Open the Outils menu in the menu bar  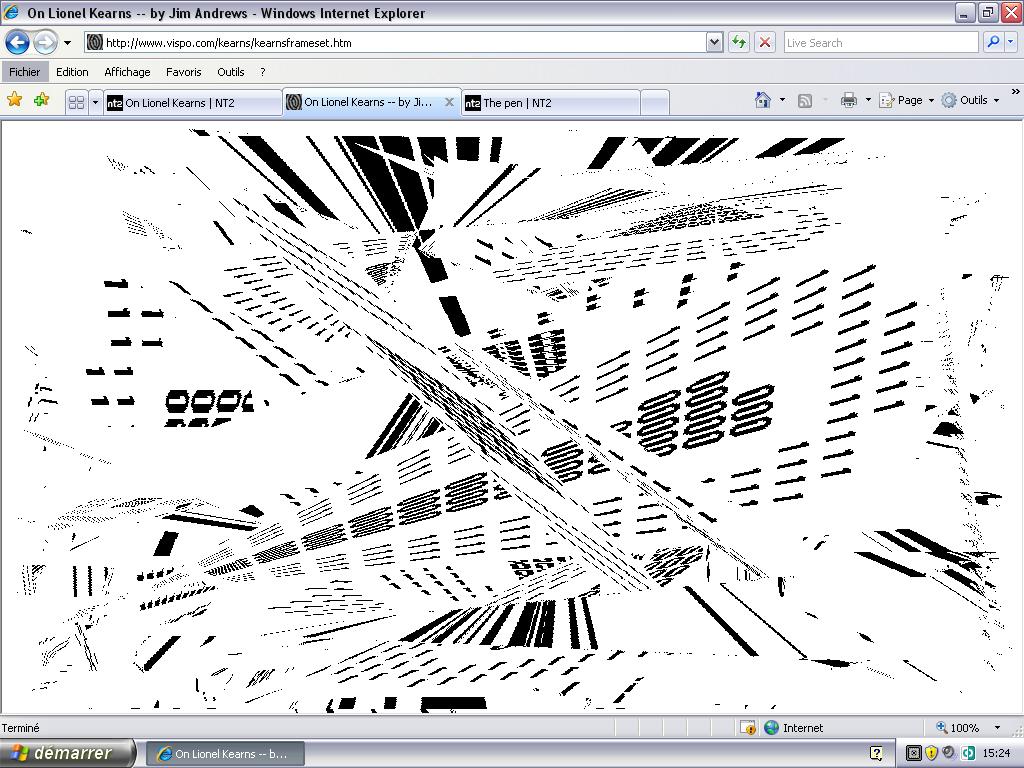pos(231,72)
